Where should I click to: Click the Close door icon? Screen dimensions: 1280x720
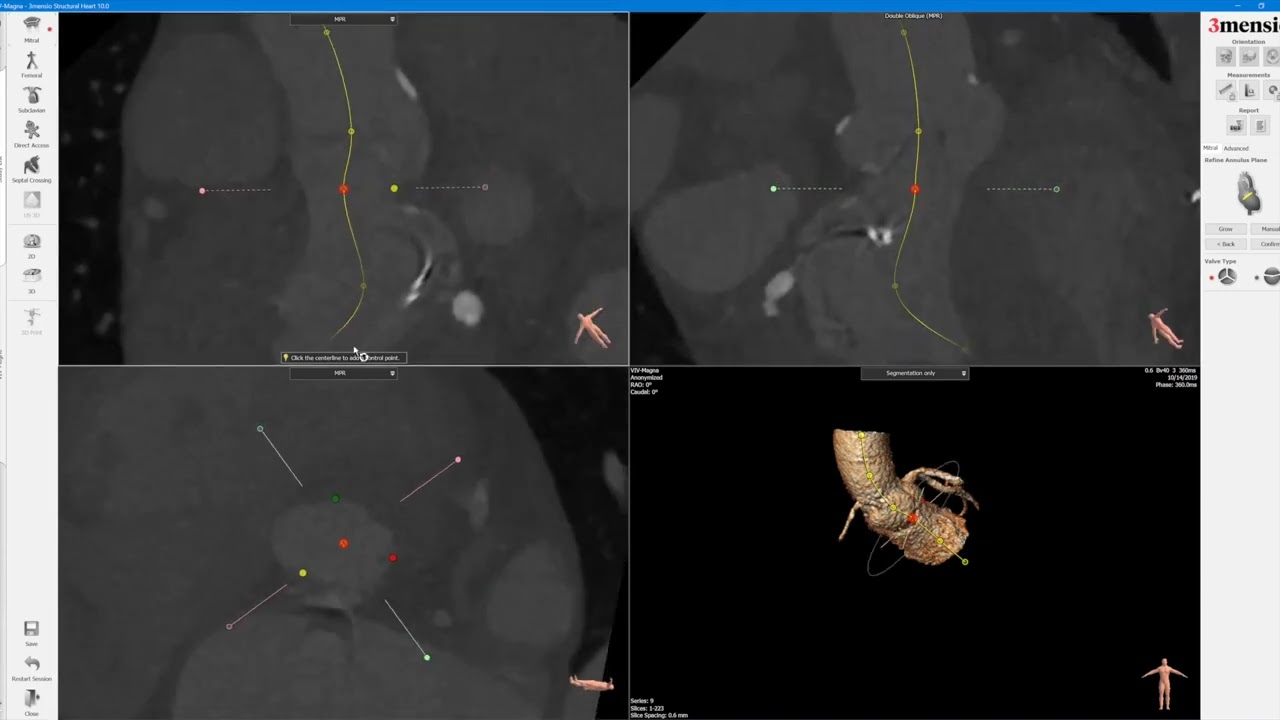31,698
